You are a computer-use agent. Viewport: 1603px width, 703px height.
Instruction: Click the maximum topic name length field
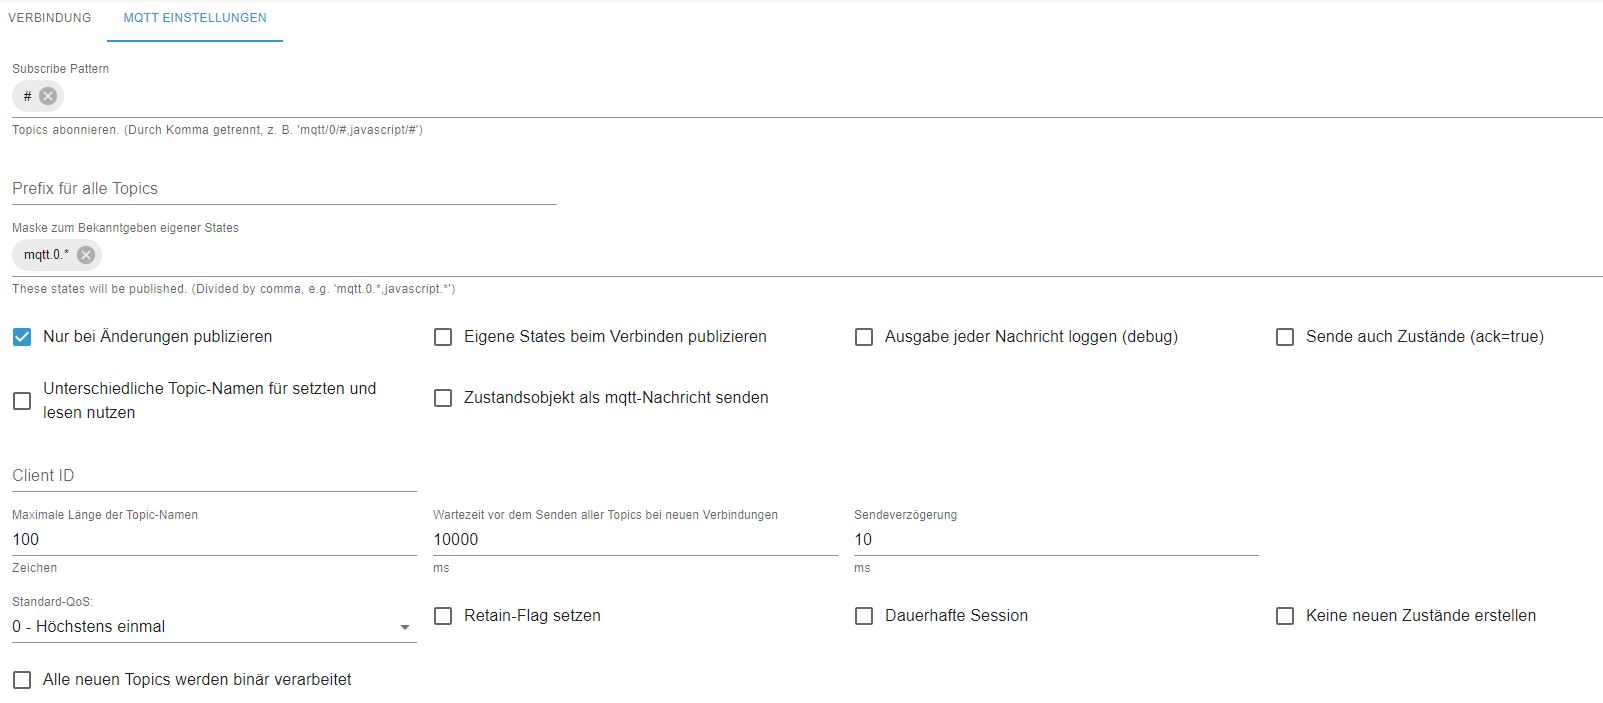coord(213,540)
